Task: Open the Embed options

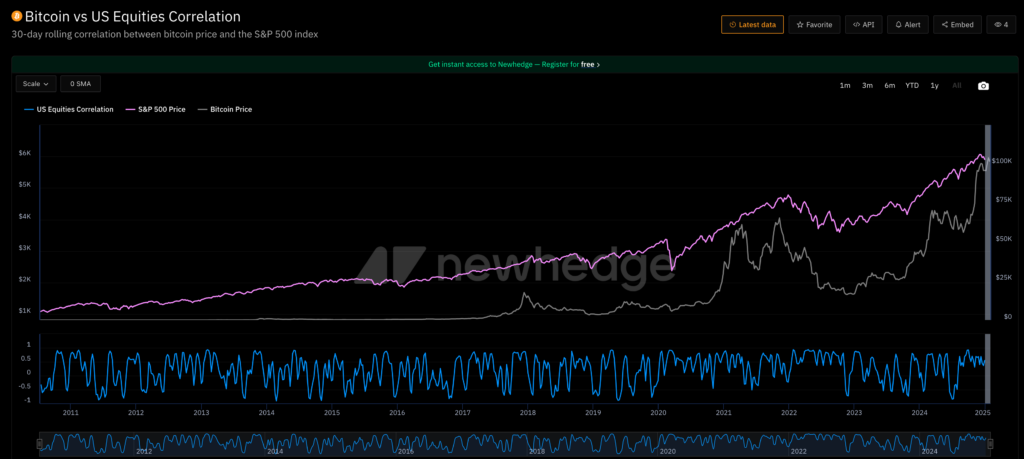Action: (957, 25)
